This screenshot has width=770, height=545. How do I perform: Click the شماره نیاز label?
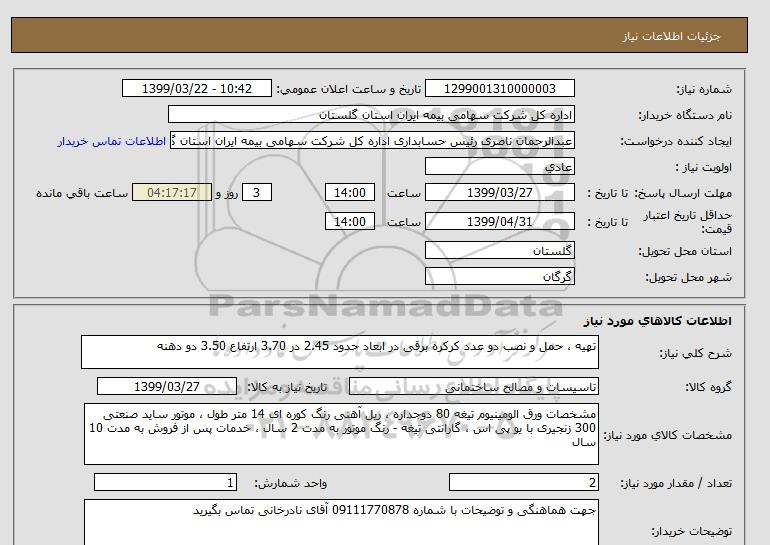point(704,89)
